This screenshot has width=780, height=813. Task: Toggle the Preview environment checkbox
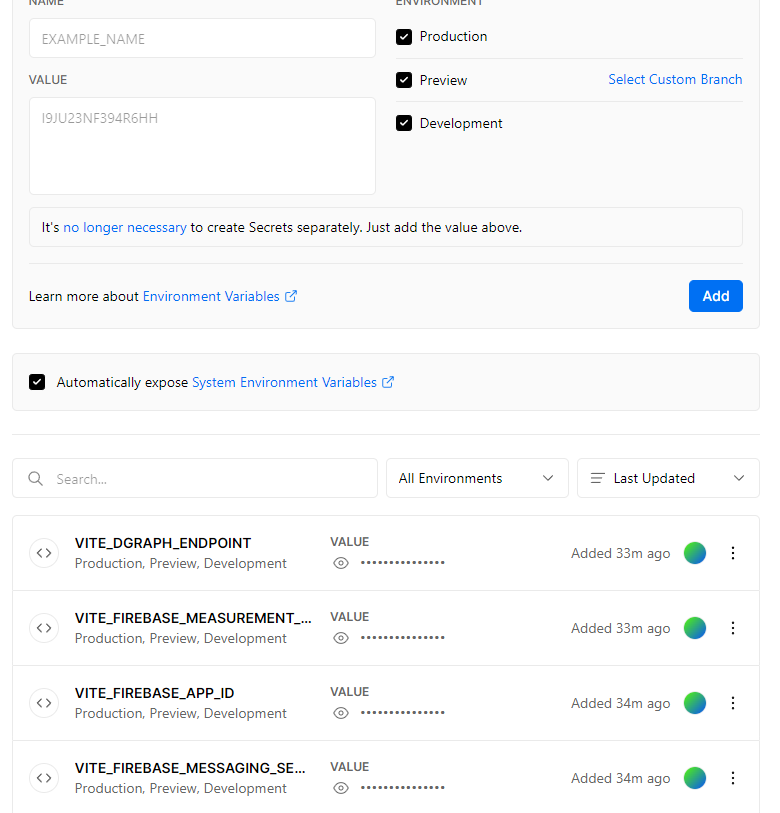[x=404, y=80]
